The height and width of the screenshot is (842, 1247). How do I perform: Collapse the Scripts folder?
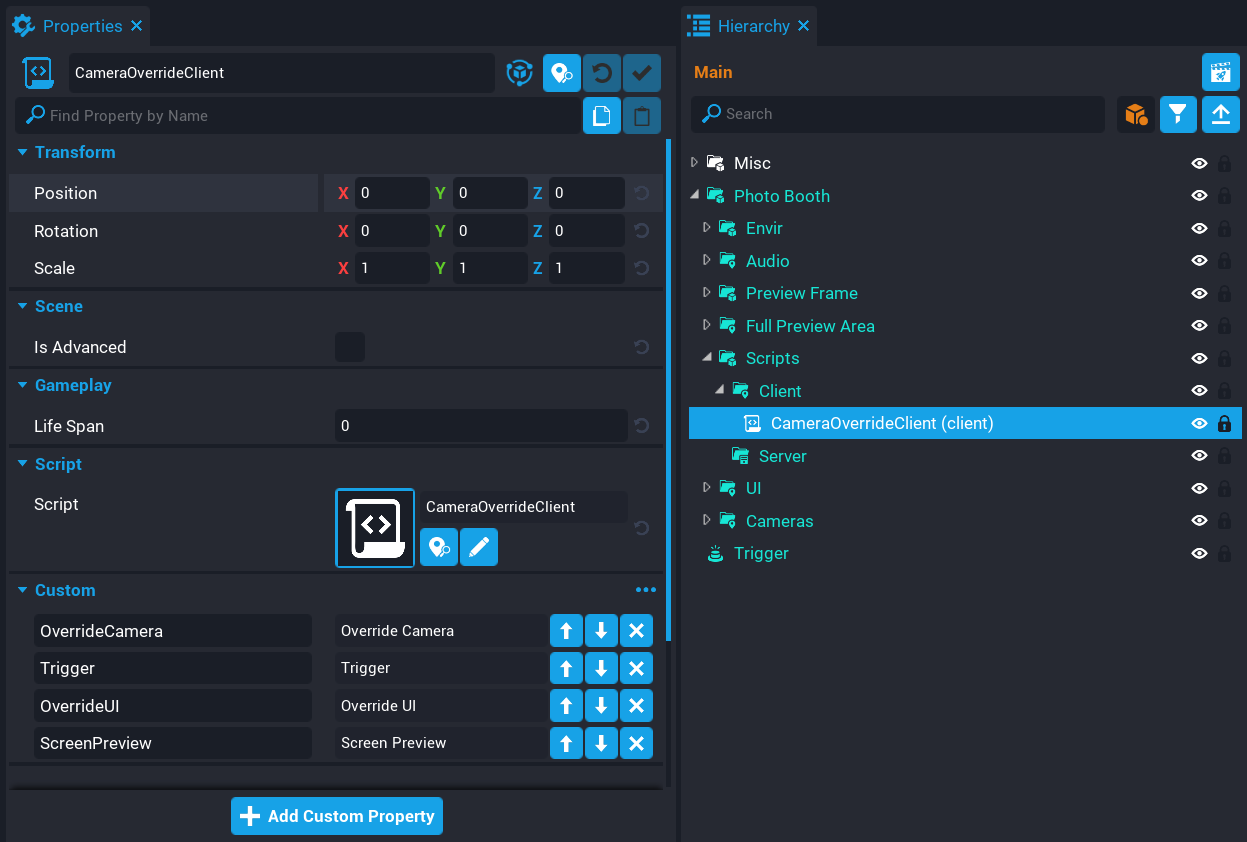pyautogui.click(x=706, y=358)
